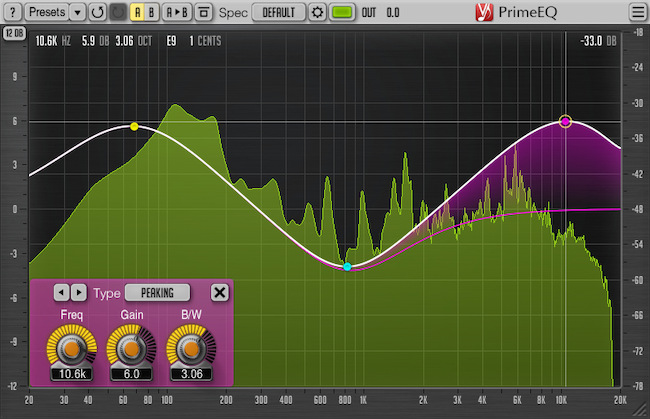Click the undo arrow icon
The width and height of the screenshot is (650, 419).
(98, 12)
